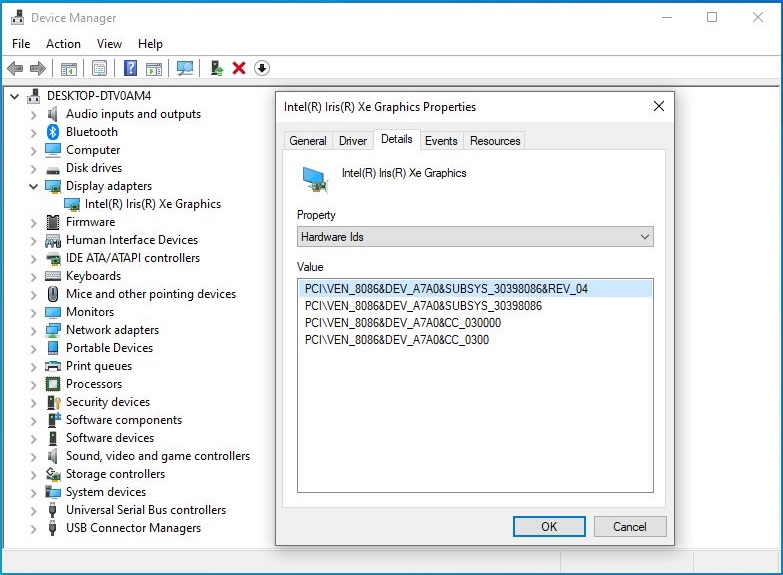Switch to the Events tab
Viewport: 783px width, 575px height.
441,141
